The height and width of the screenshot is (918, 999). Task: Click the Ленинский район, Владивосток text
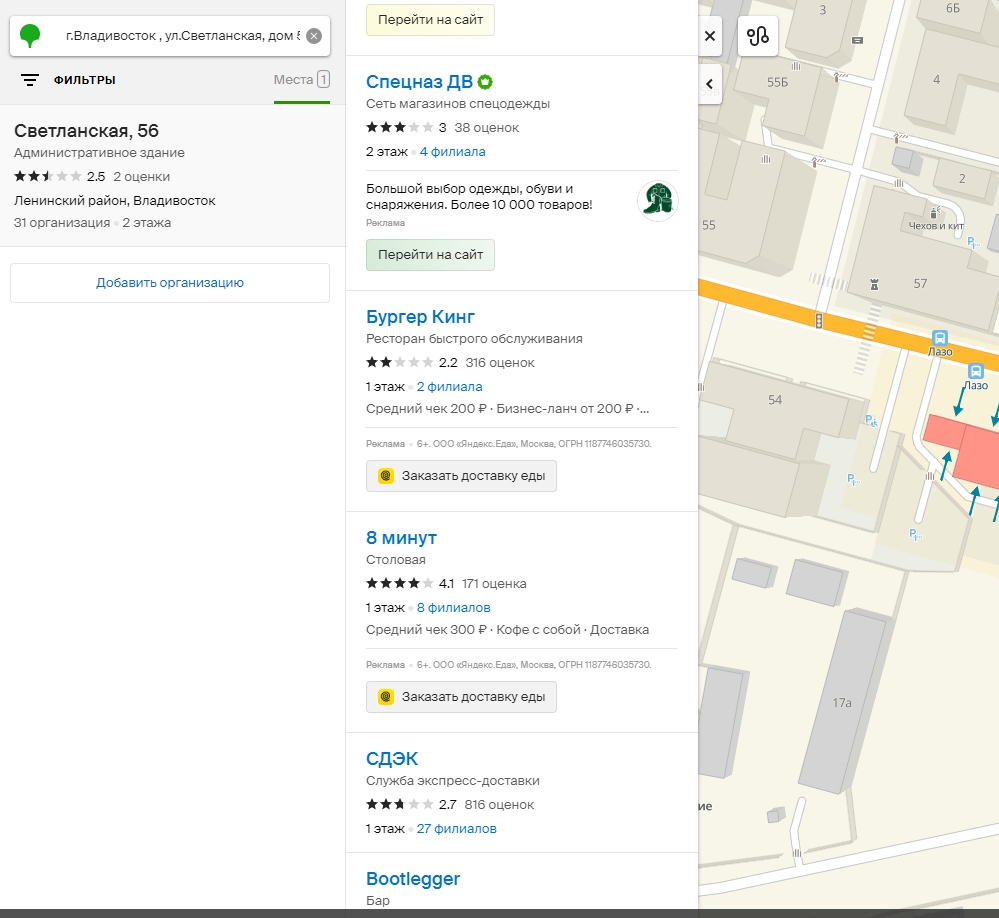click(x=115, y=201)
